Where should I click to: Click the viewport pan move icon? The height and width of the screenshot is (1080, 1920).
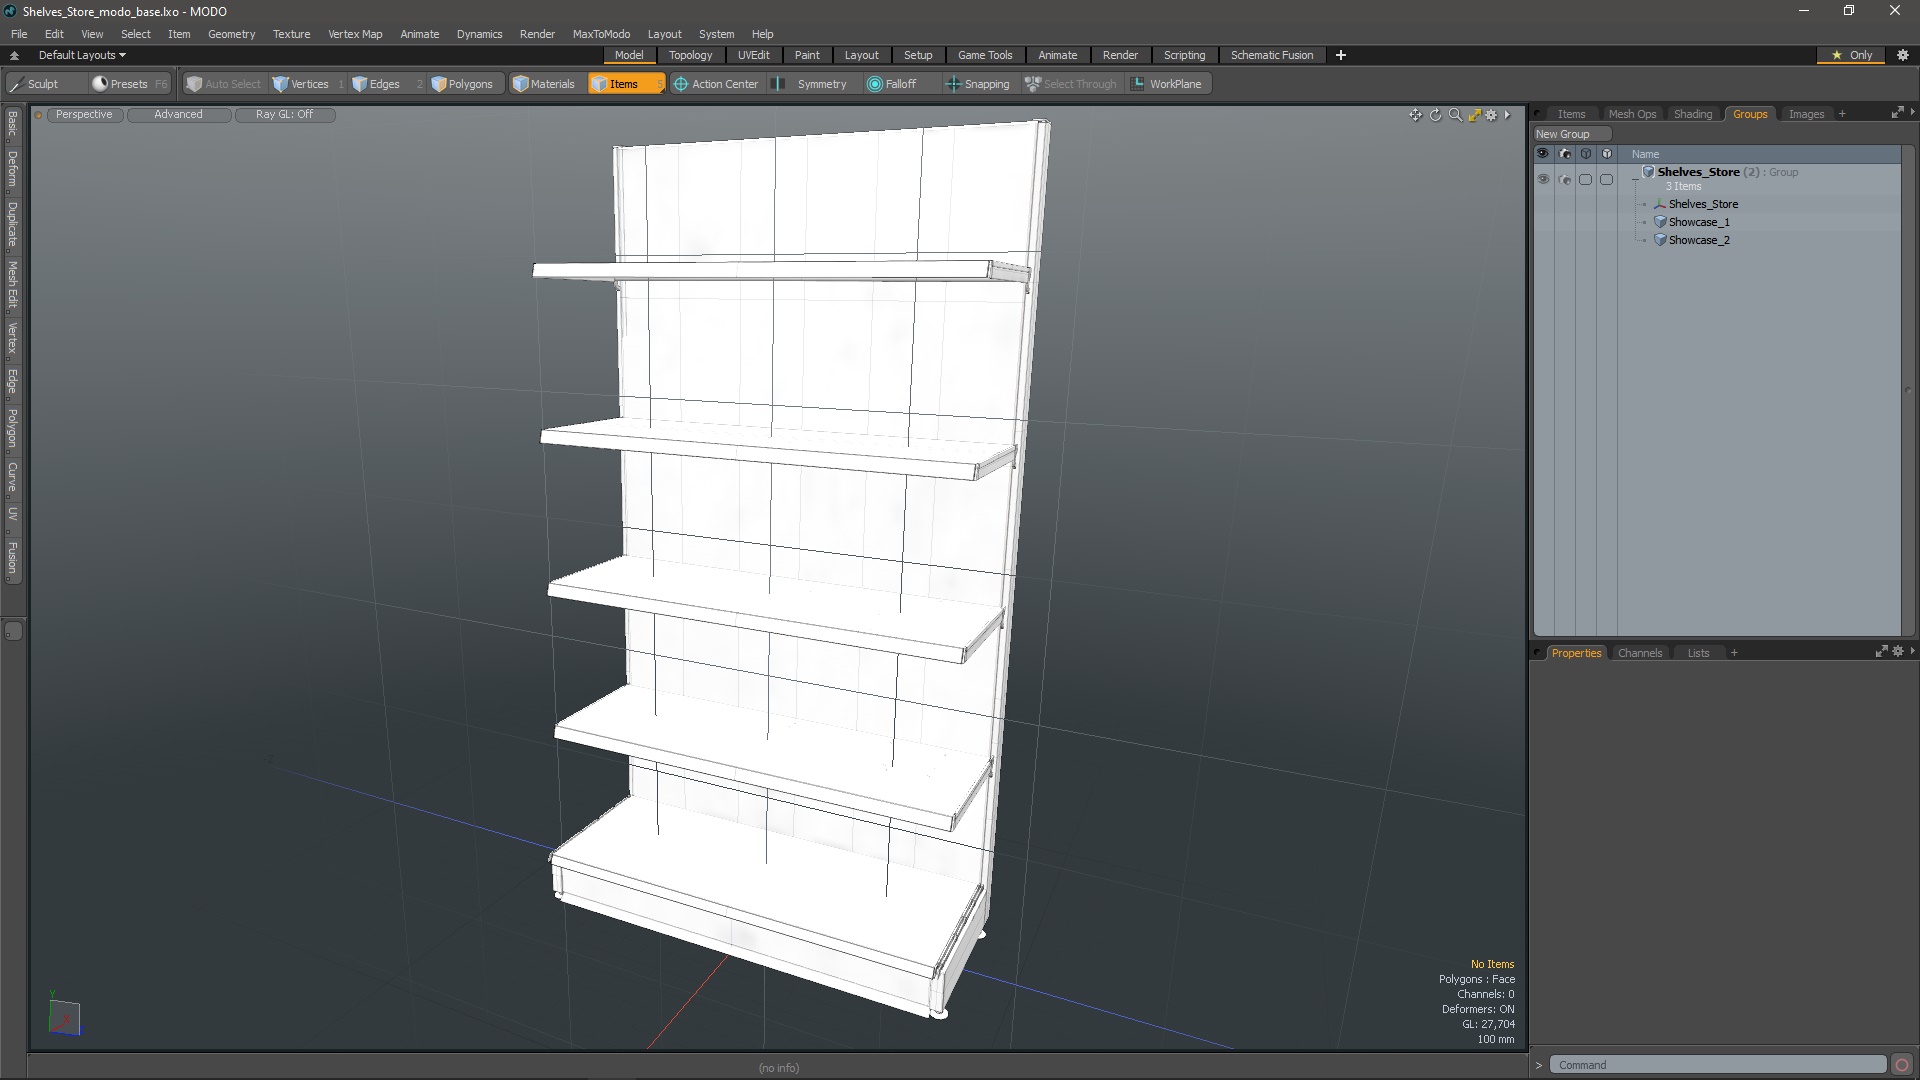pyautogui.click(x=1415, y=115)
